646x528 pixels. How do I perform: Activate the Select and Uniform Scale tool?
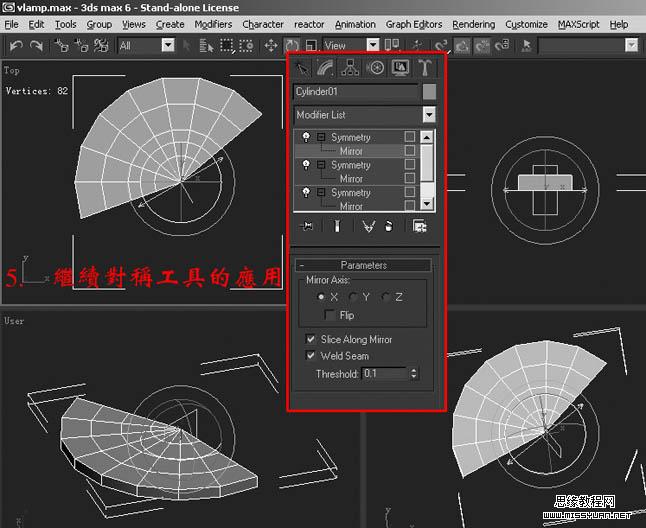pos(311,45)
